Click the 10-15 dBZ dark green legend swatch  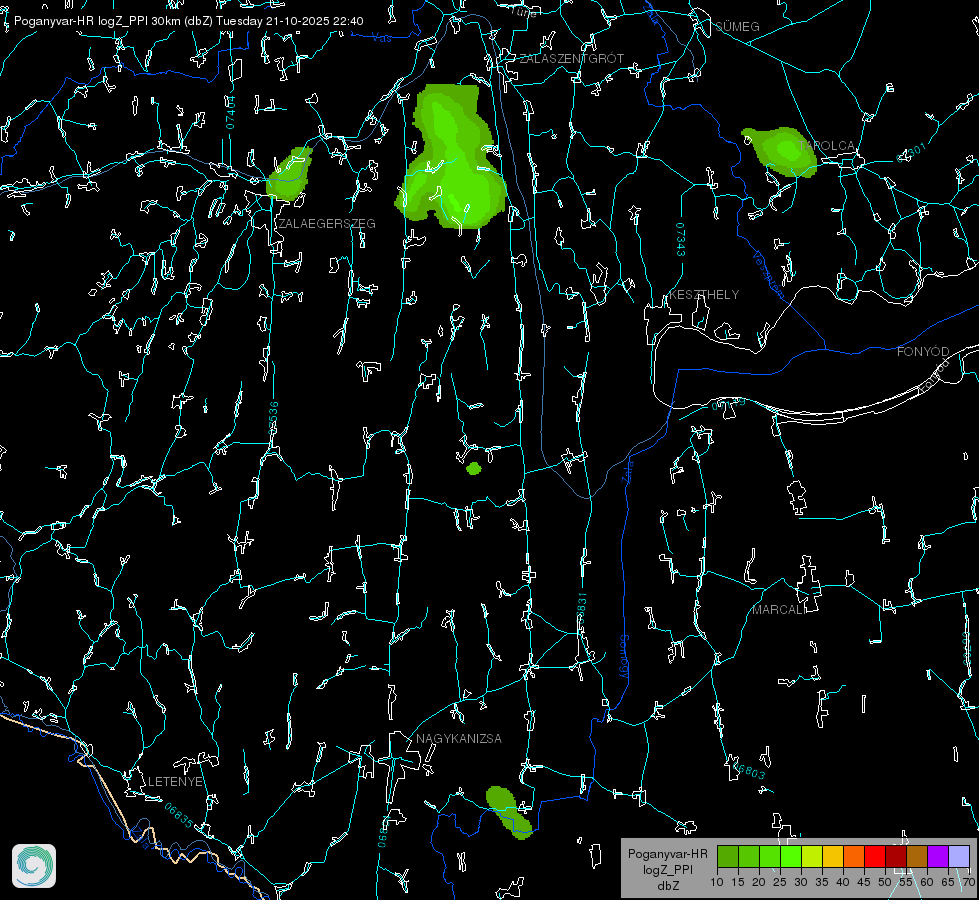(727, 857)
